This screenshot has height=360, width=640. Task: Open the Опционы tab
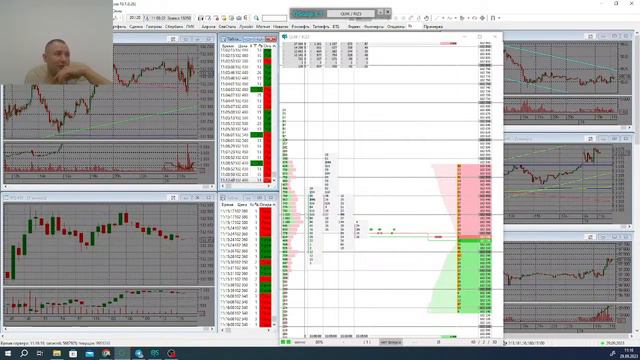pyautogui.click(x=396, y=27)
